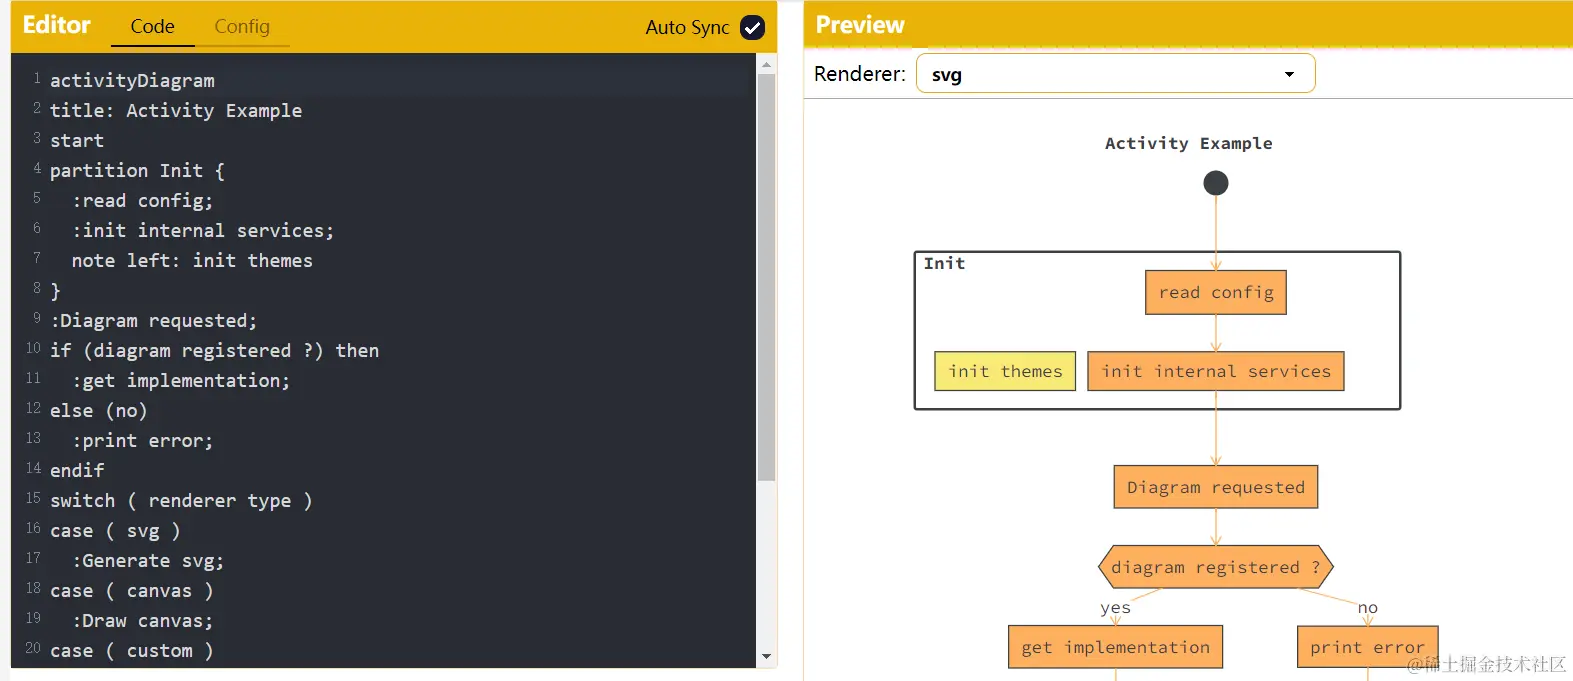Toggle the Auto Sync checkbox
This screenshot has height=681, width=1573.
tap(752, 28)
